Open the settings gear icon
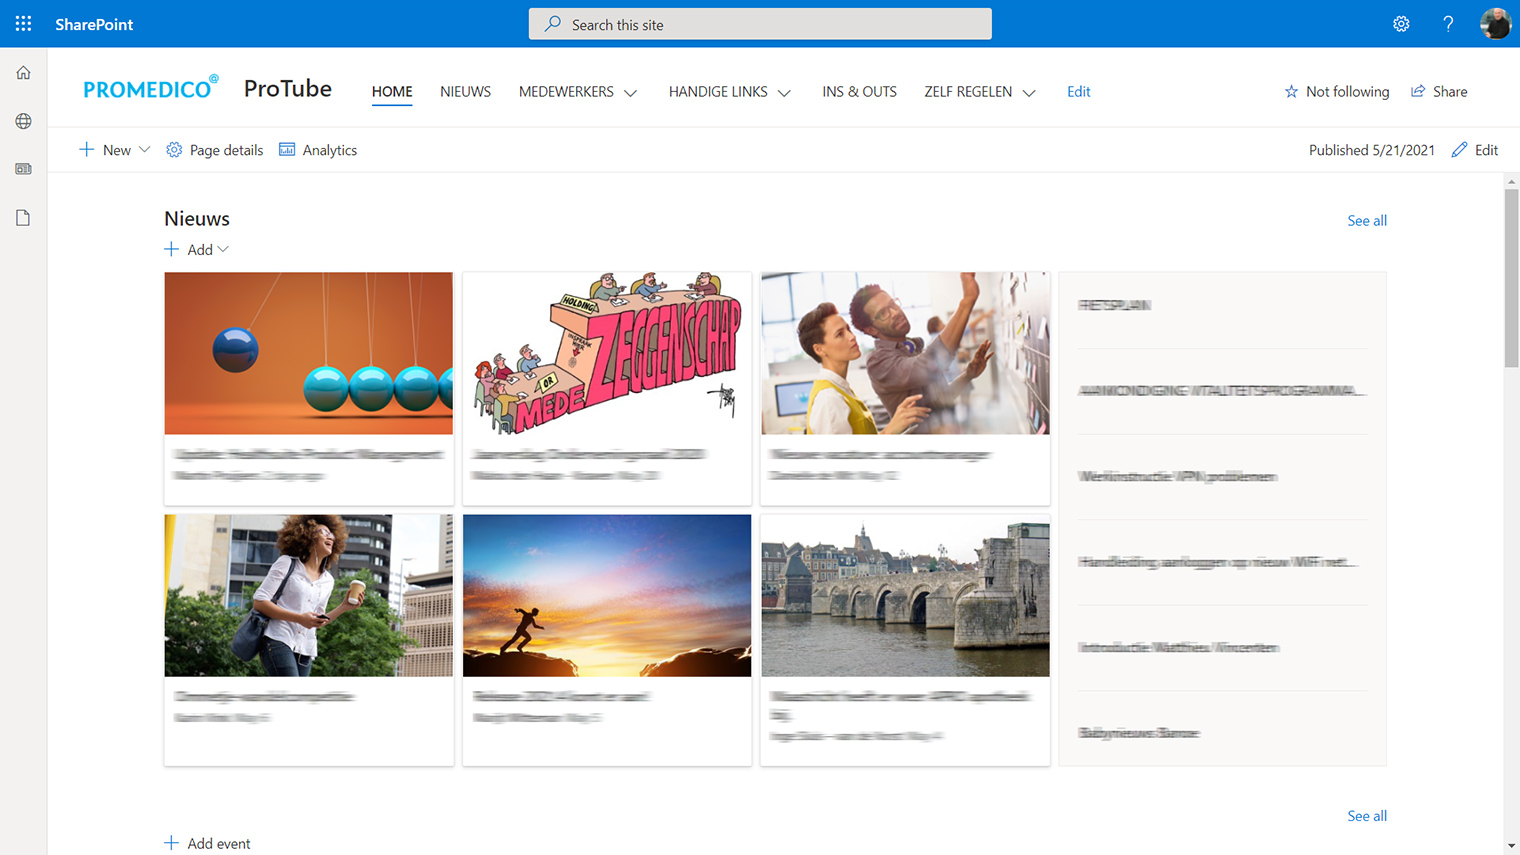This screenshot has width=1520, height=855. pyautogui.click(x=1401, y=24)
